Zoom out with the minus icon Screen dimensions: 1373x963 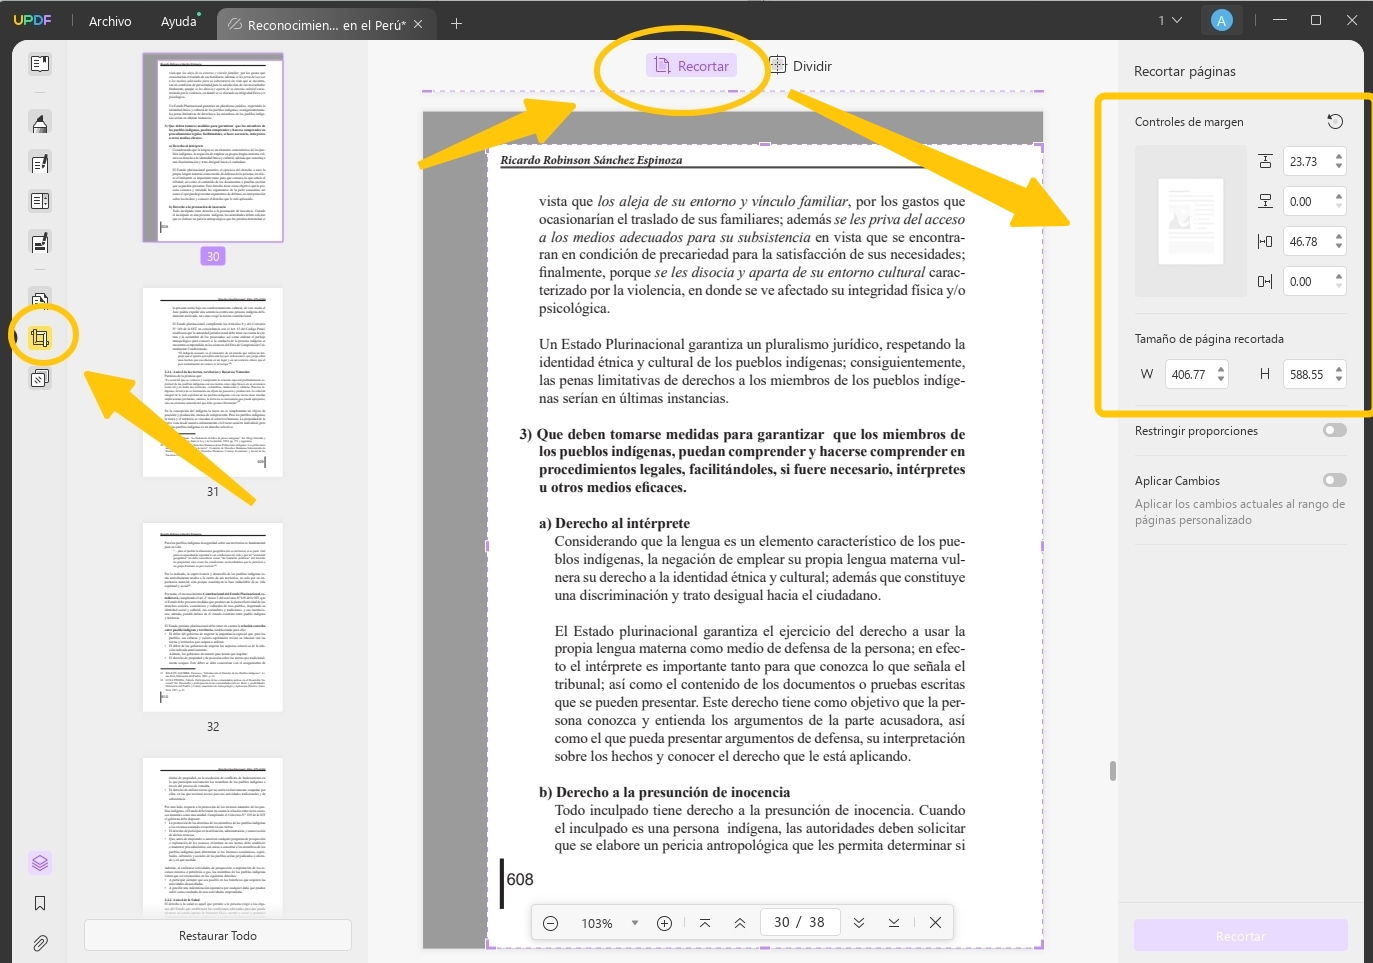[x=551, y=923]
